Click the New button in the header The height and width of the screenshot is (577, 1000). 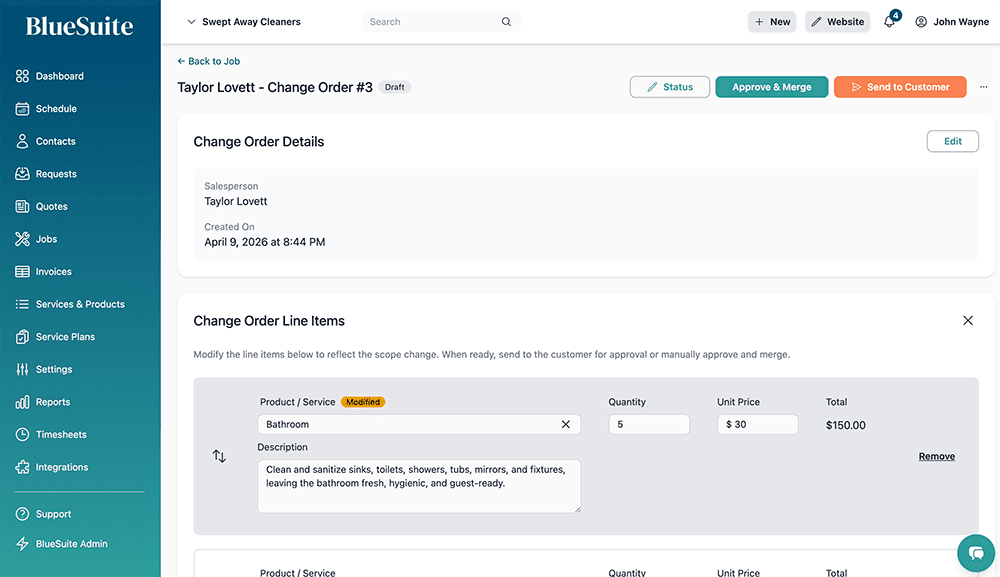tap(772, 22)
